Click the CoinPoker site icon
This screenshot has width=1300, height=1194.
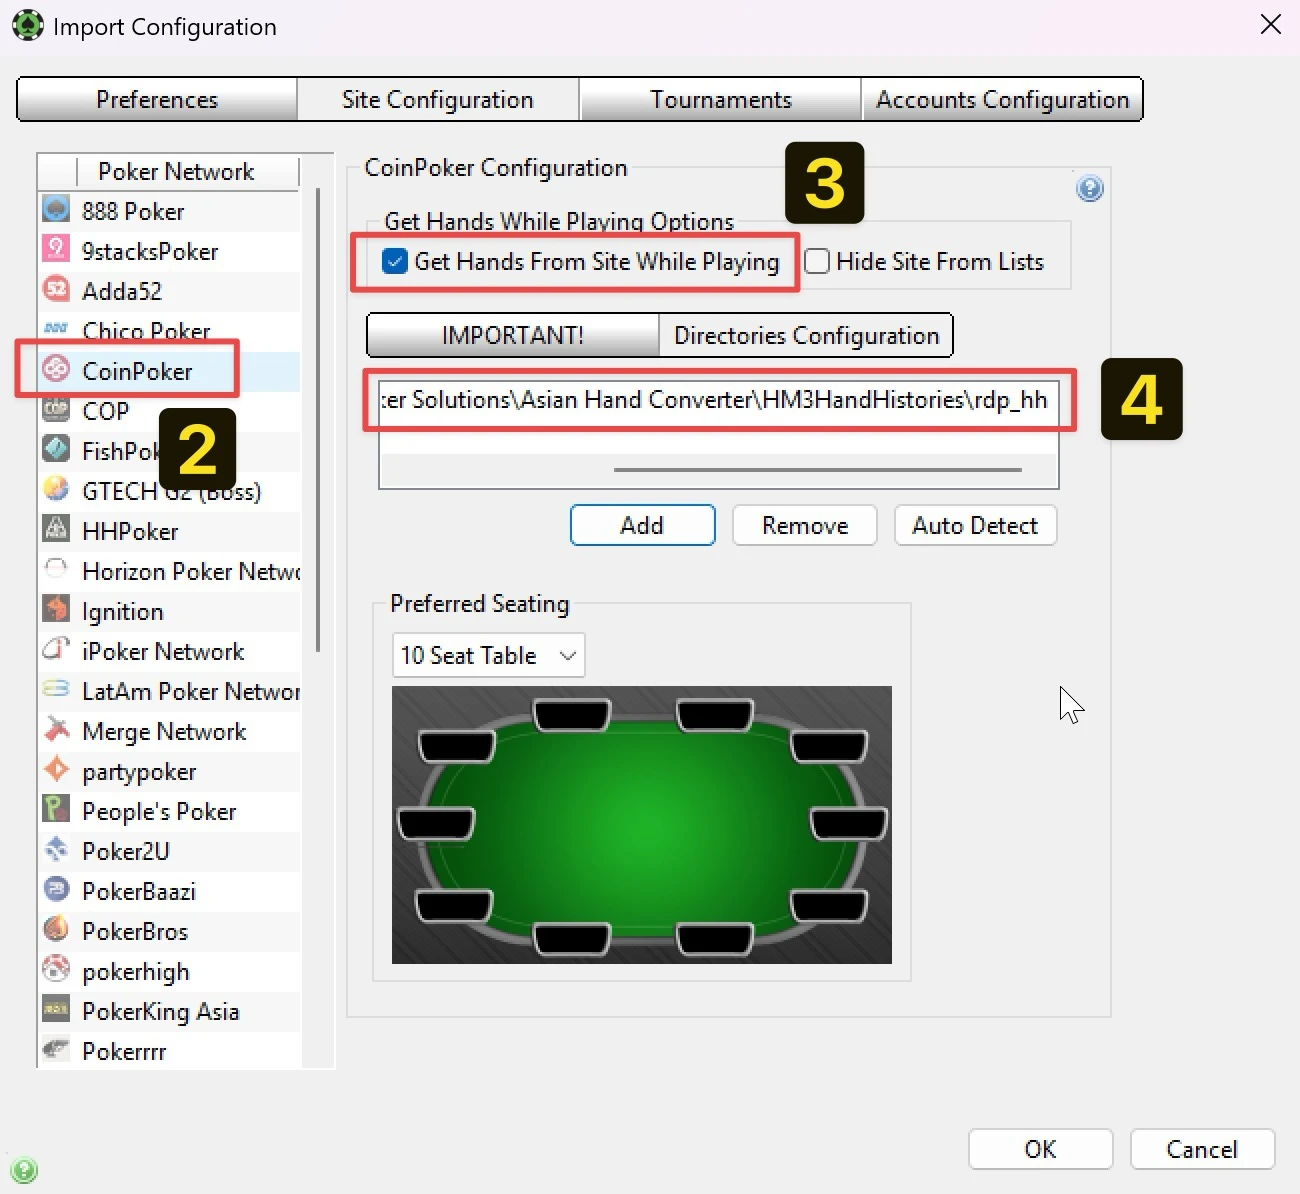click(x=56, y=370)
